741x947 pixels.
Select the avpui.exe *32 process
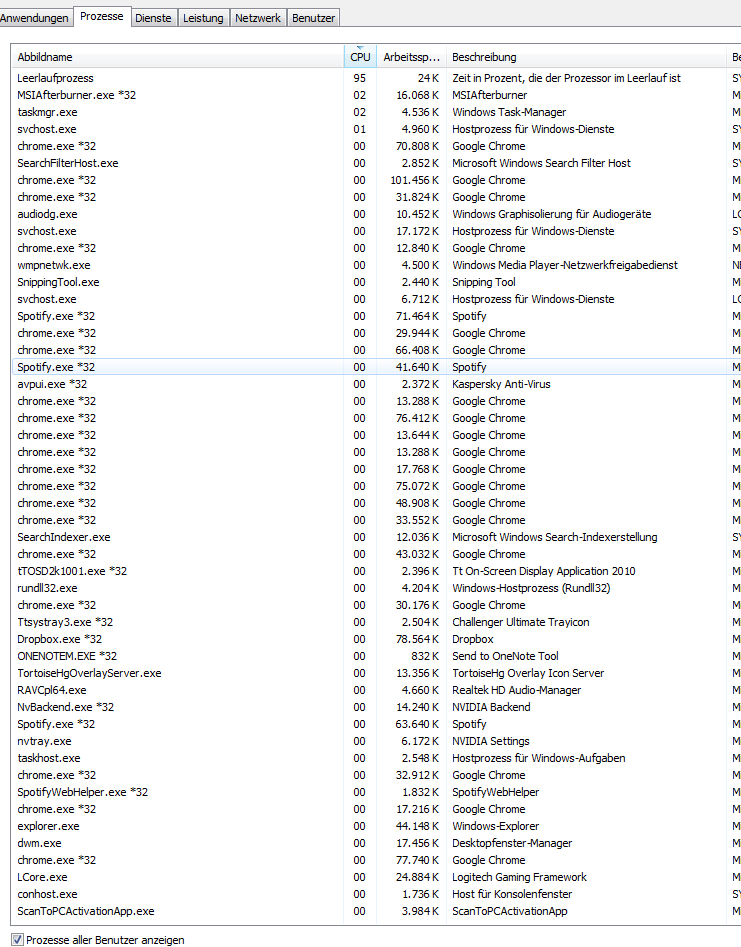pyautogui.click(x=376, y=384)
